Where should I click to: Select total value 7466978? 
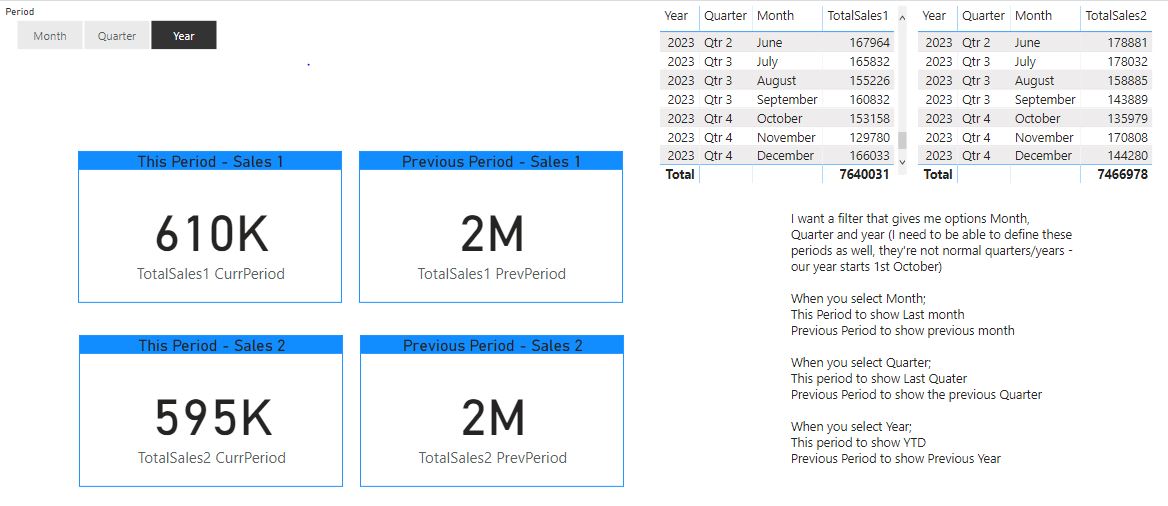click(x=1123, y=174)
